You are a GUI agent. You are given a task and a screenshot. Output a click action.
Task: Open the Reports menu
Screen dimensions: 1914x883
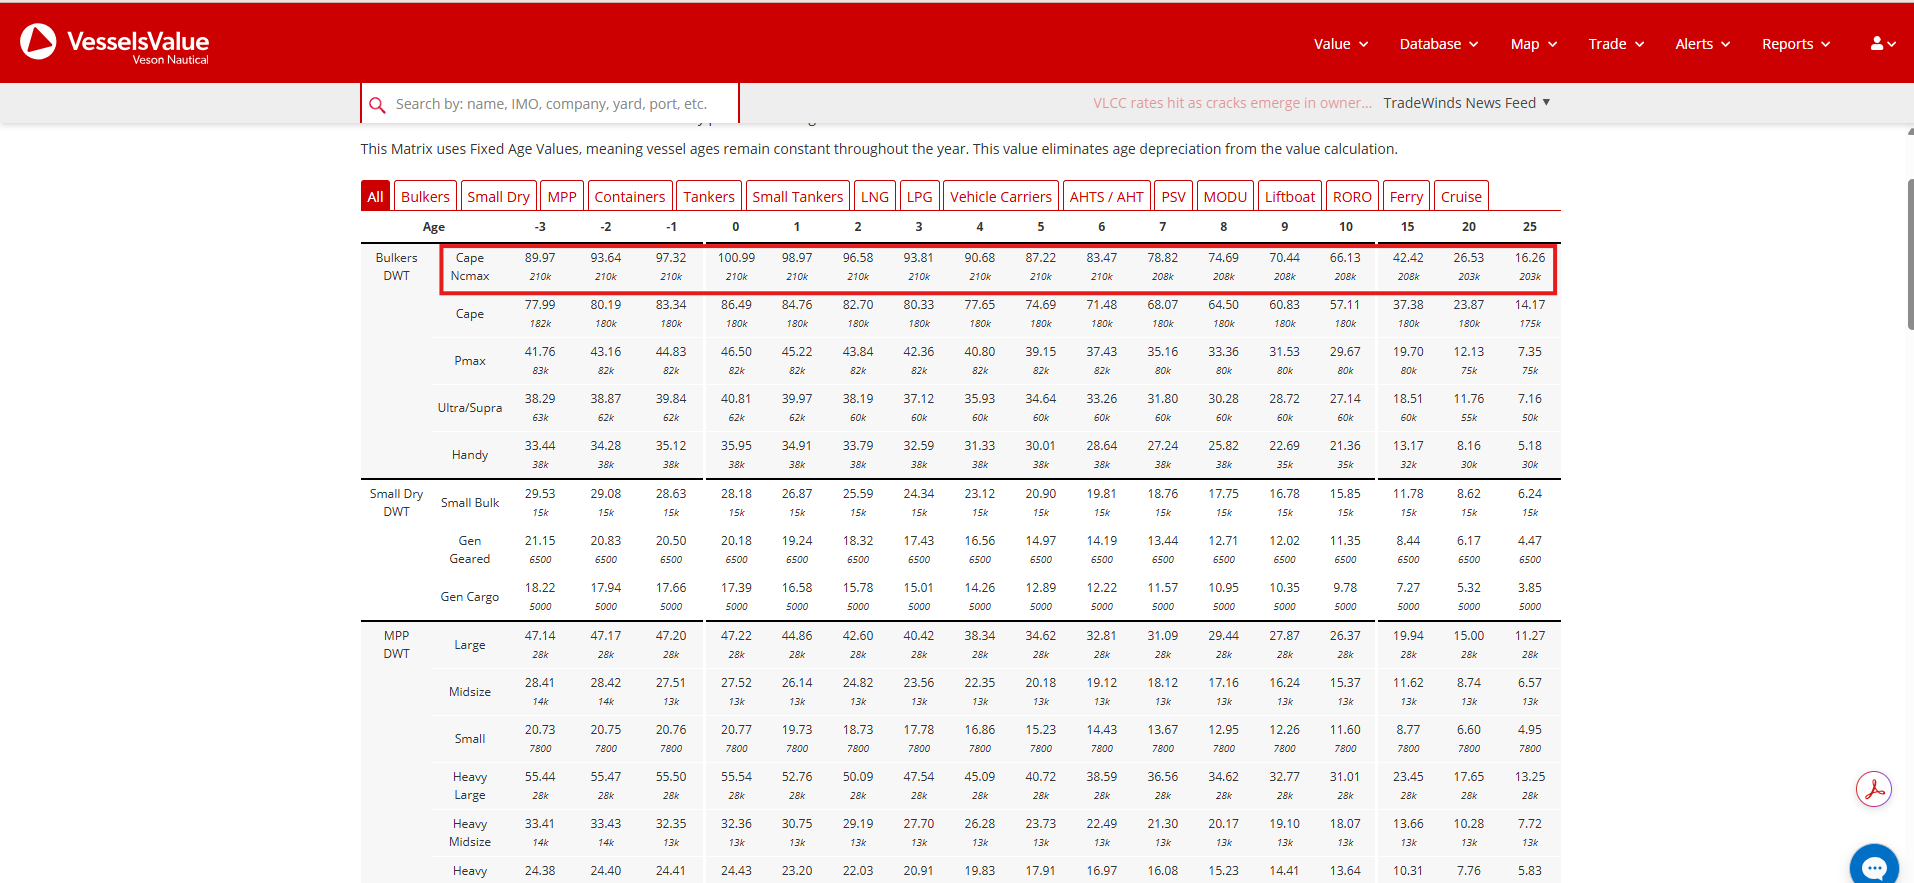click(1796, 44)
